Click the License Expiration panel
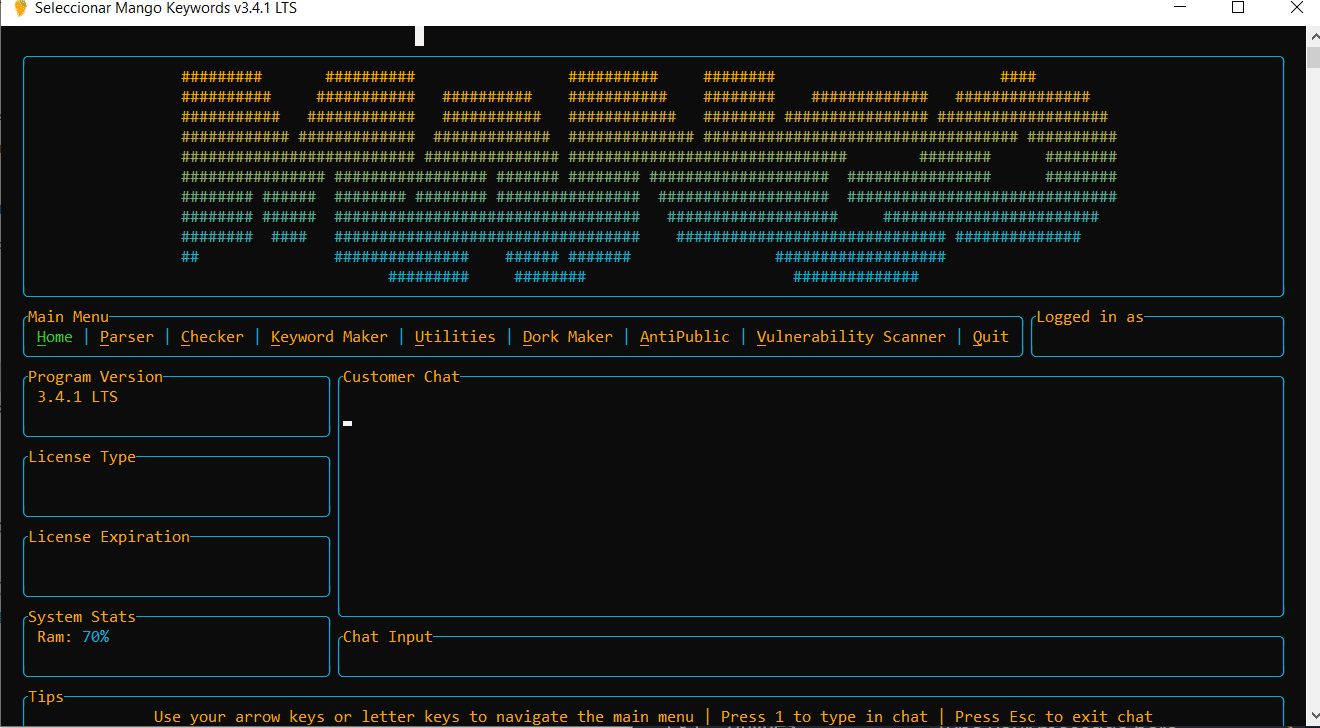Screen dimensions: 1320x728 tap(176, 568)
